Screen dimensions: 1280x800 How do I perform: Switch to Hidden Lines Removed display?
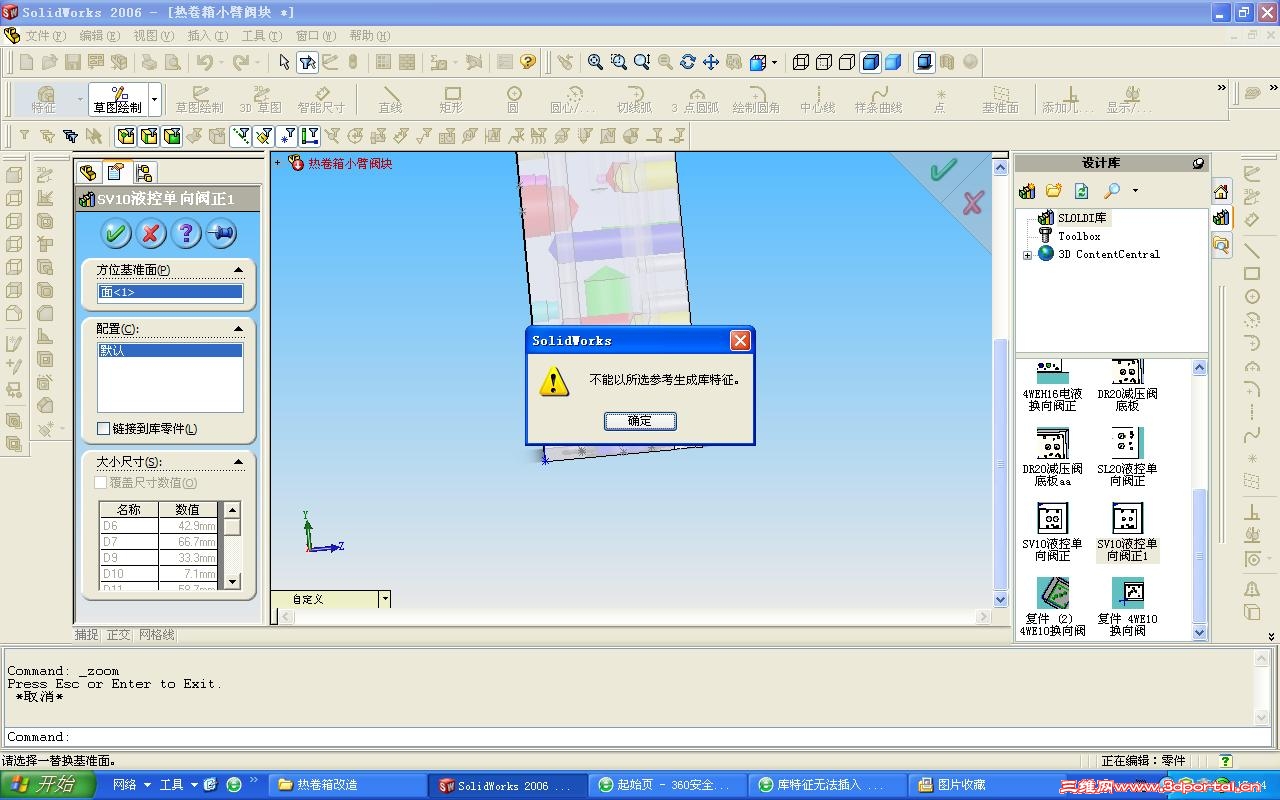(846, 62)
